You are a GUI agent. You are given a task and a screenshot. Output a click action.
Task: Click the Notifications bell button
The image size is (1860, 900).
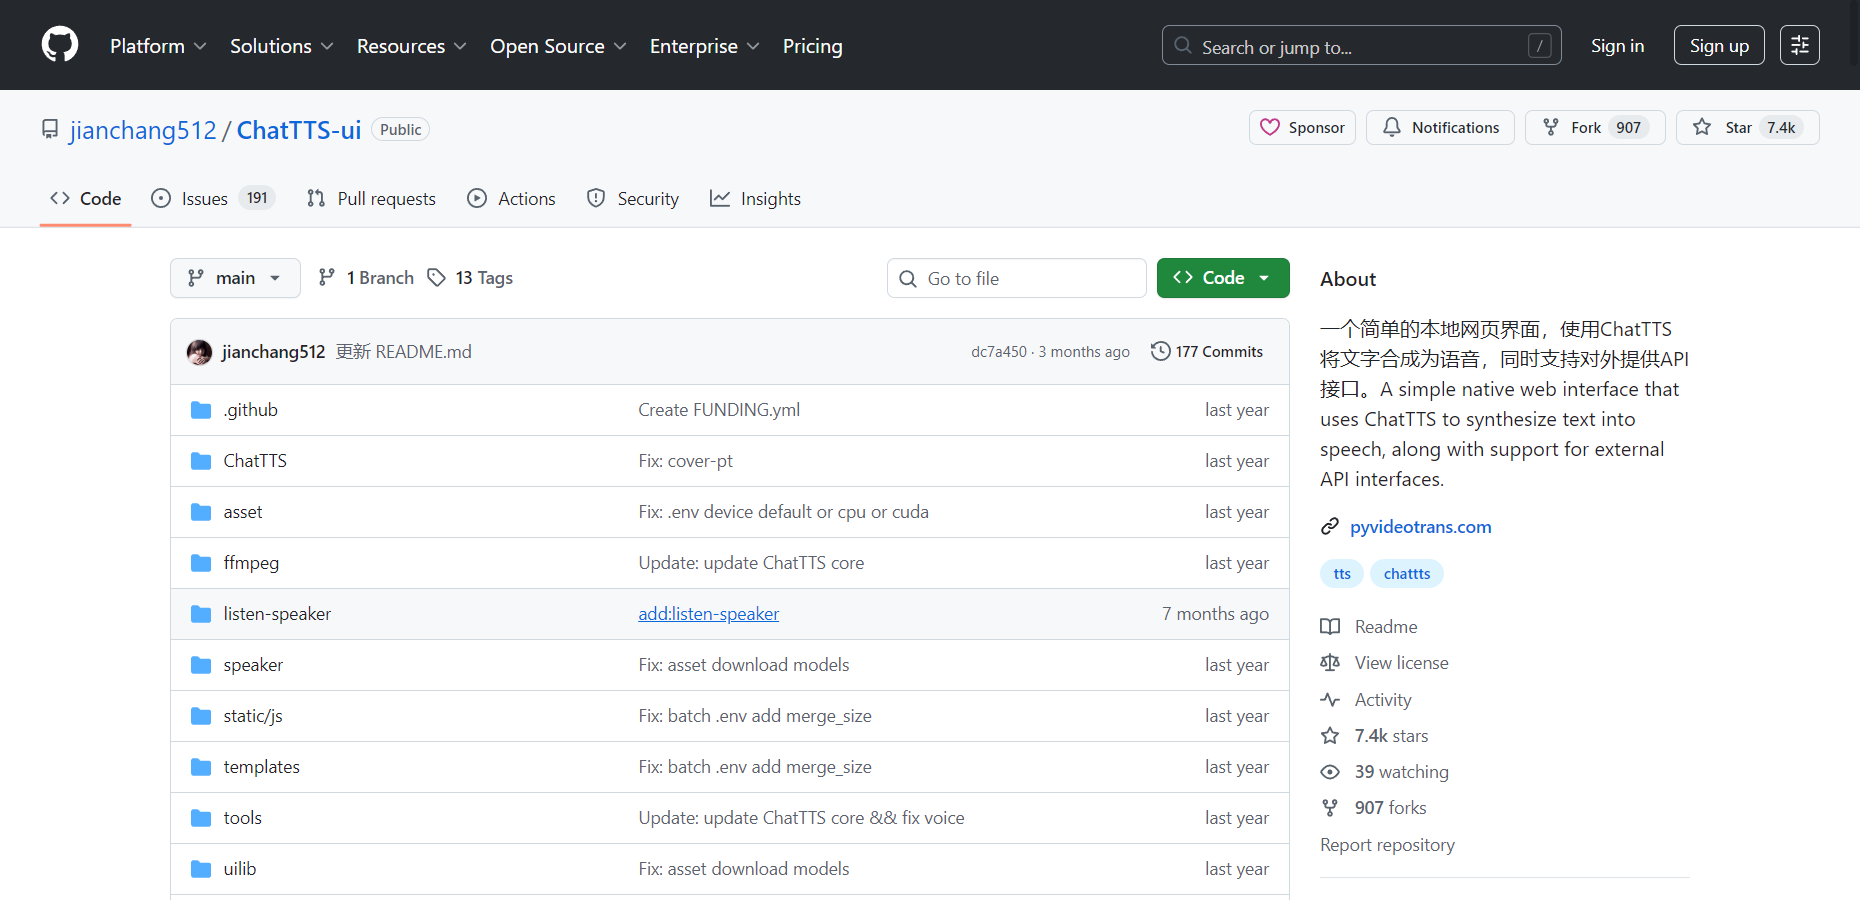coord(1440,127)
